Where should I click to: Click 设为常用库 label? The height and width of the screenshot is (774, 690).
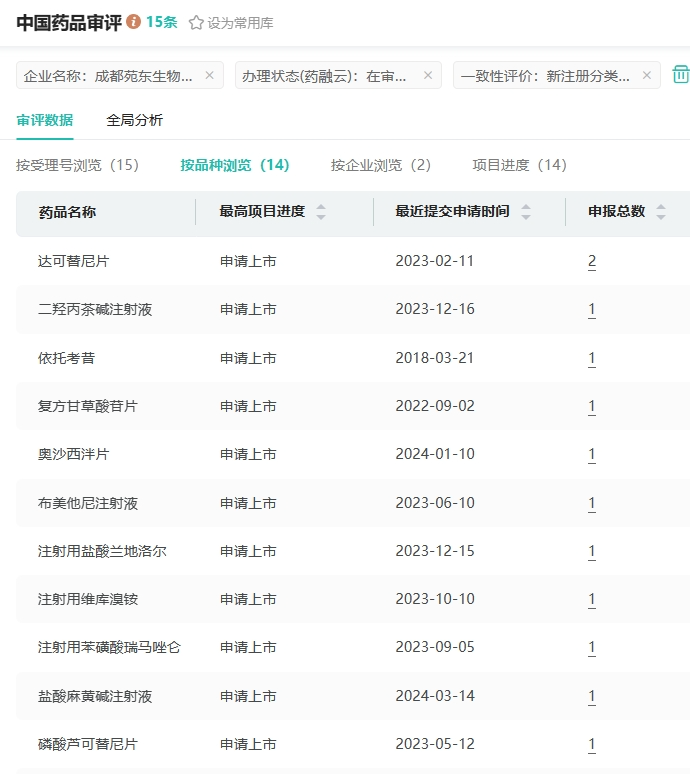pyautogui.click(x=240, y=23)
